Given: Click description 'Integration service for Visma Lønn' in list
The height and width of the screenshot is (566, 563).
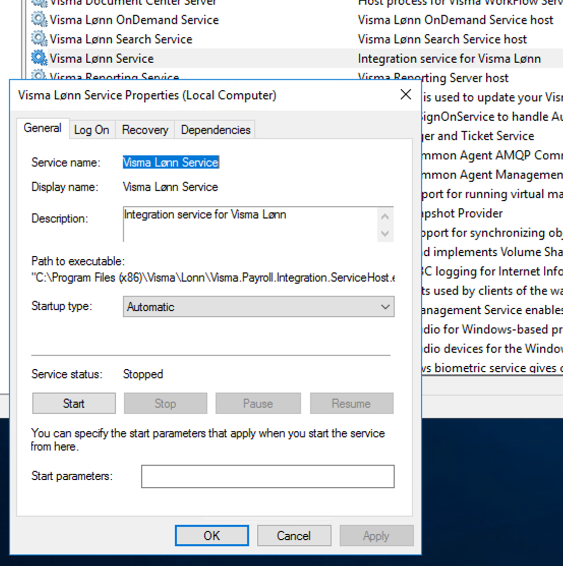Looking at the screenshot, I should tap(449, 58).
